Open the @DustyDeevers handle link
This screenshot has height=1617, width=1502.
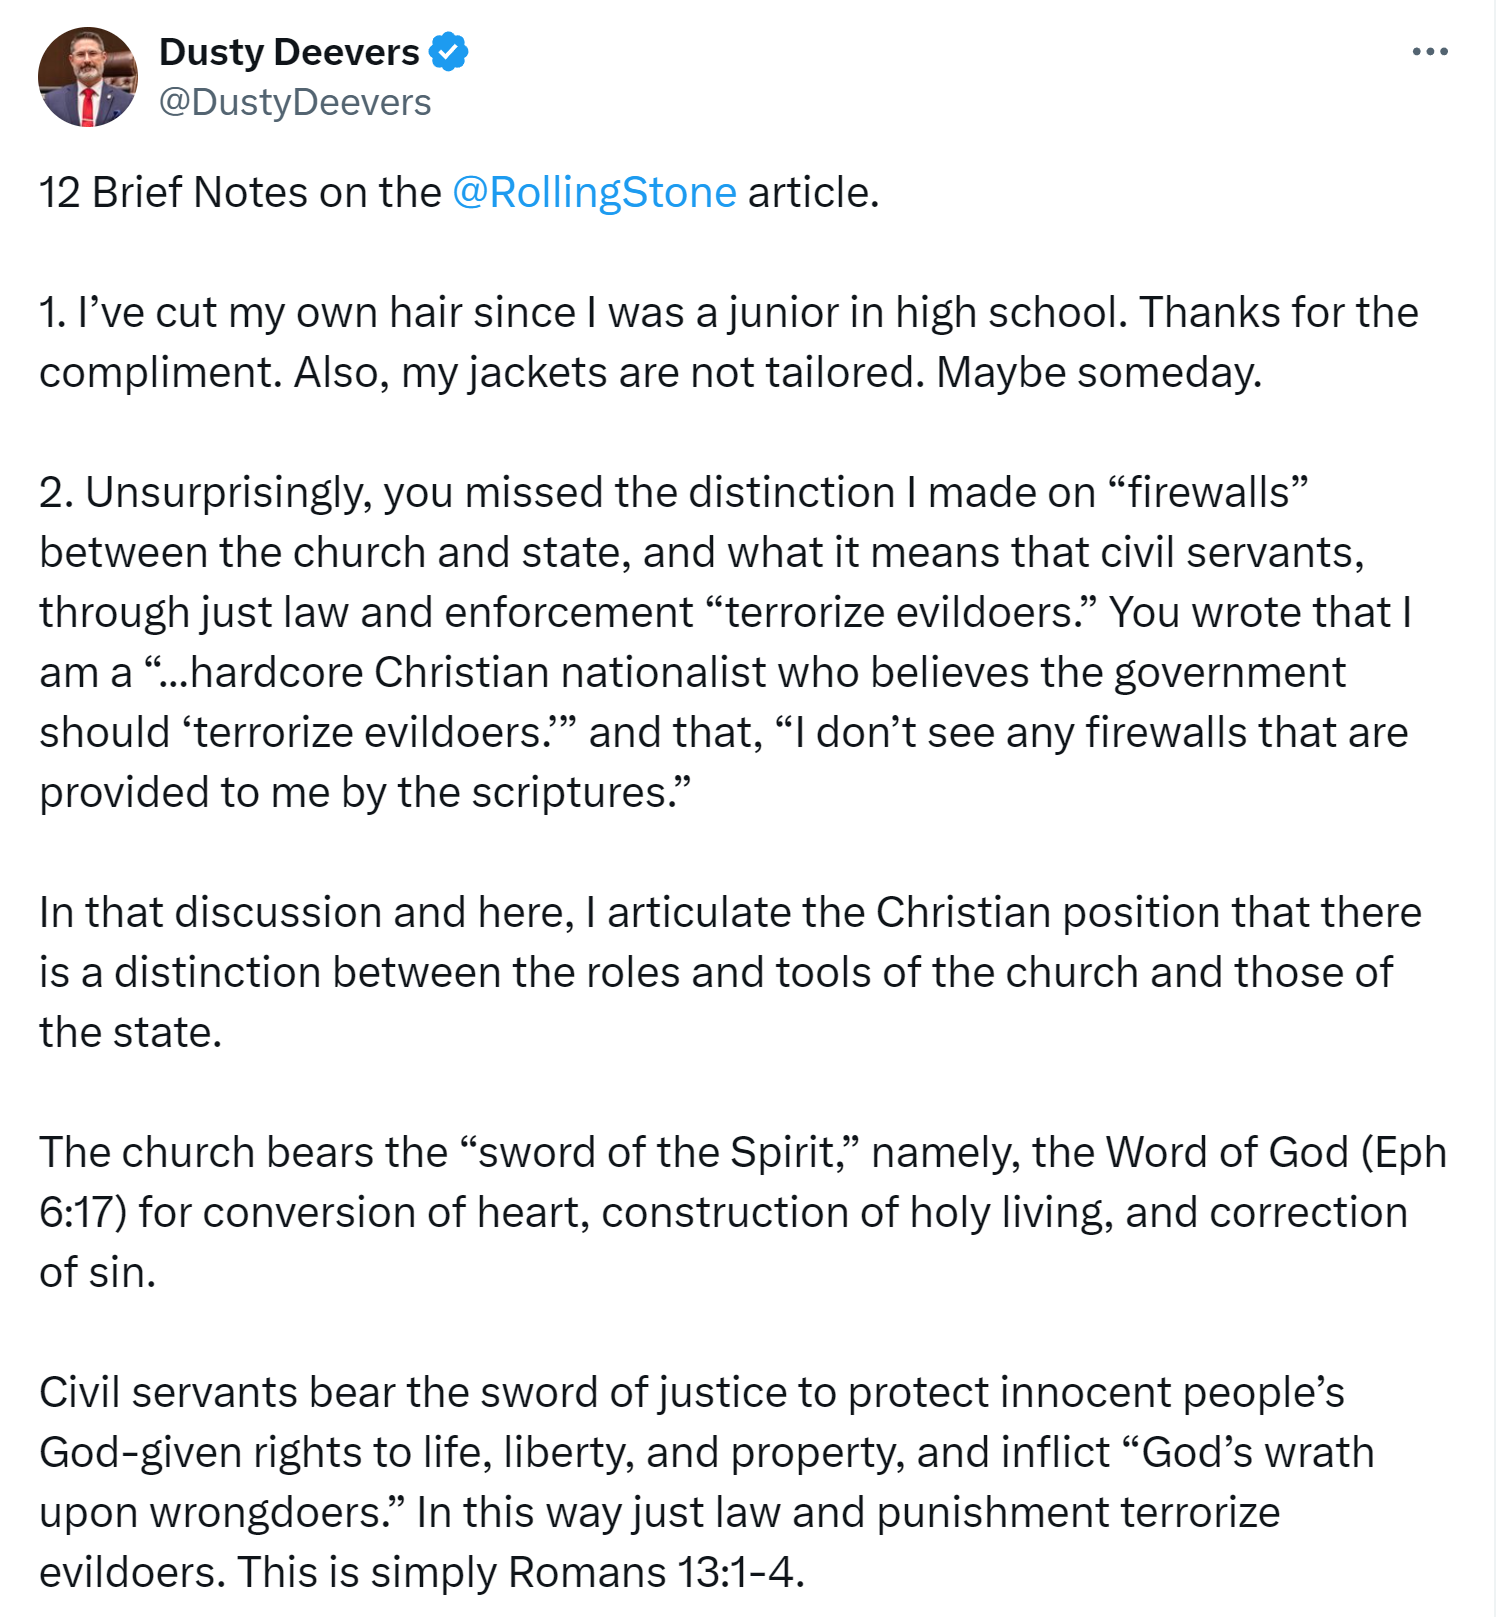295,102
